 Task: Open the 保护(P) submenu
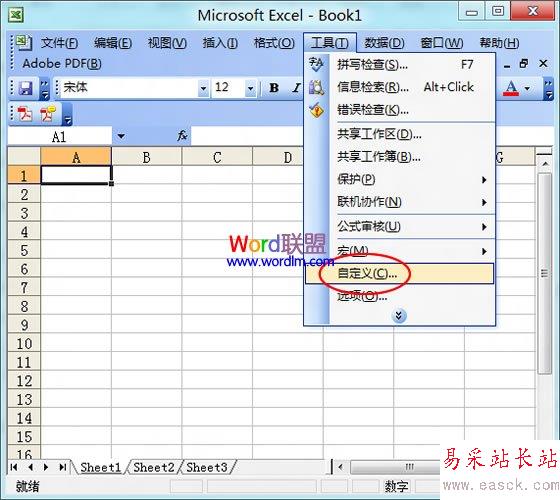tap(400, 179)
